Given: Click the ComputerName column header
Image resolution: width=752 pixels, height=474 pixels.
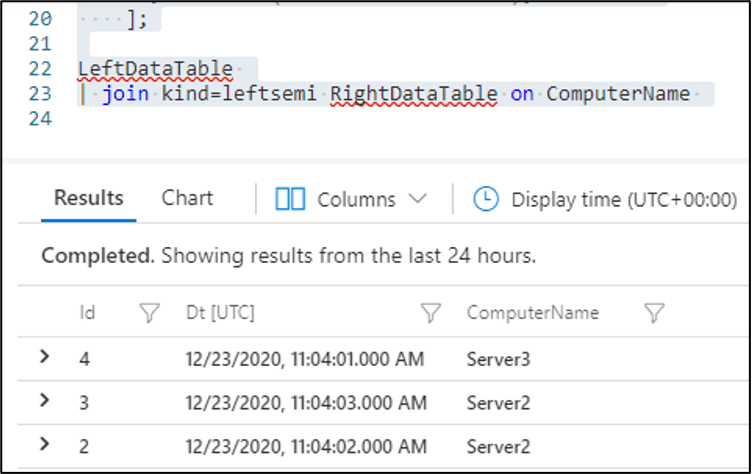Looking at the screenshot, I should (533, 313).
